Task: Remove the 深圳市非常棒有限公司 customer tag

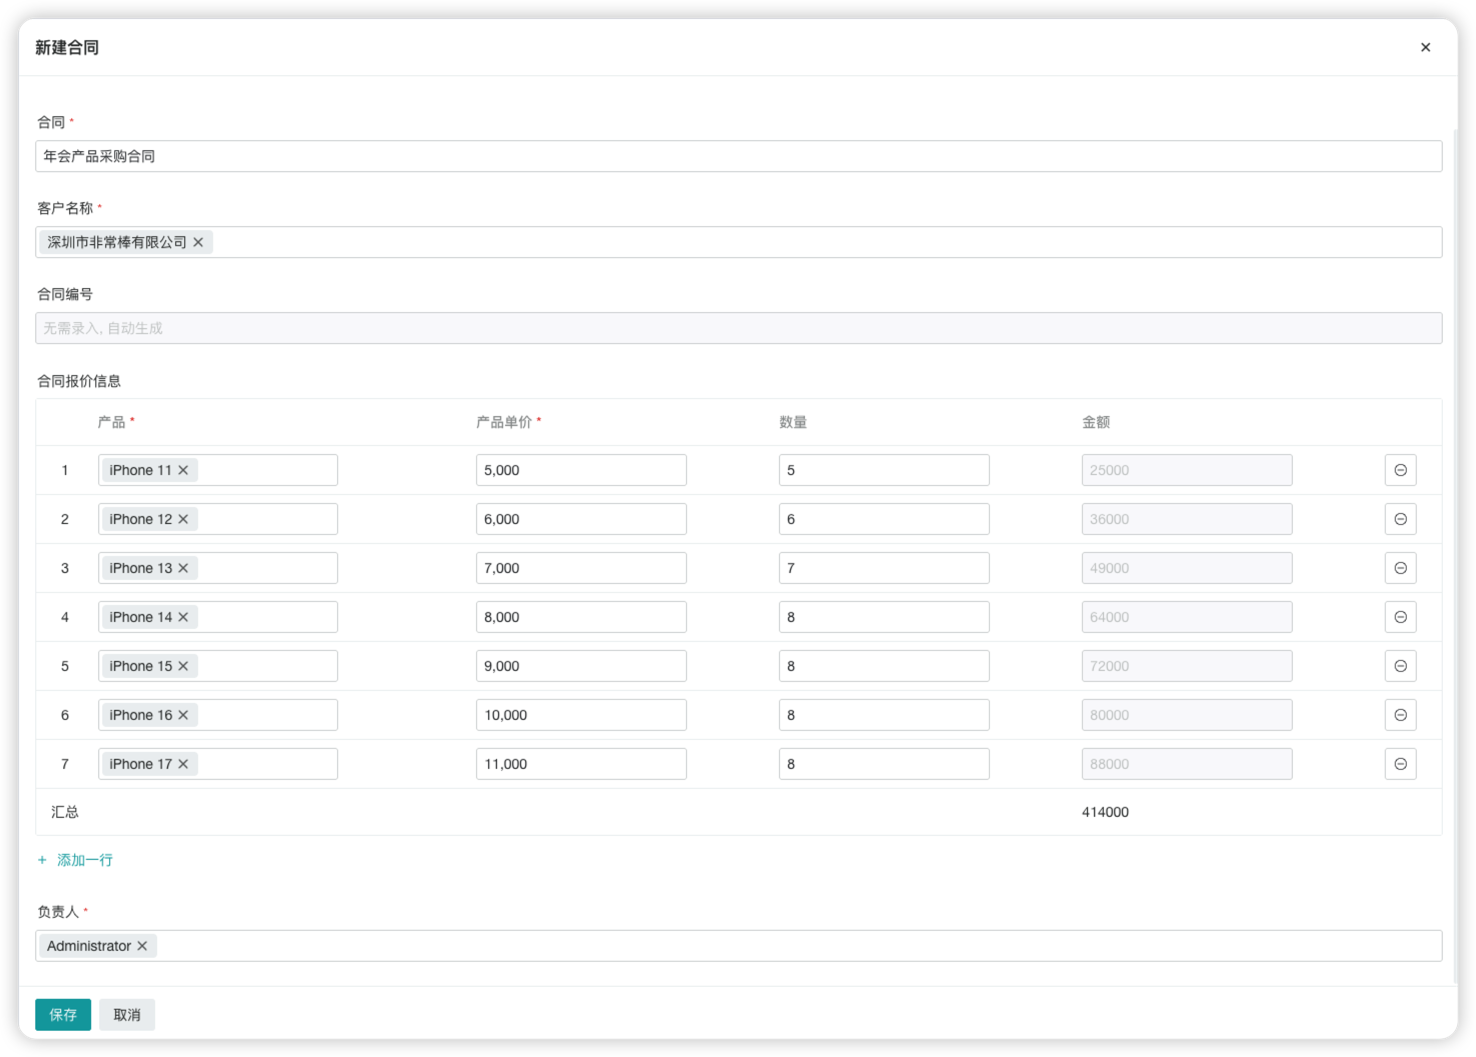Action: 198,242
